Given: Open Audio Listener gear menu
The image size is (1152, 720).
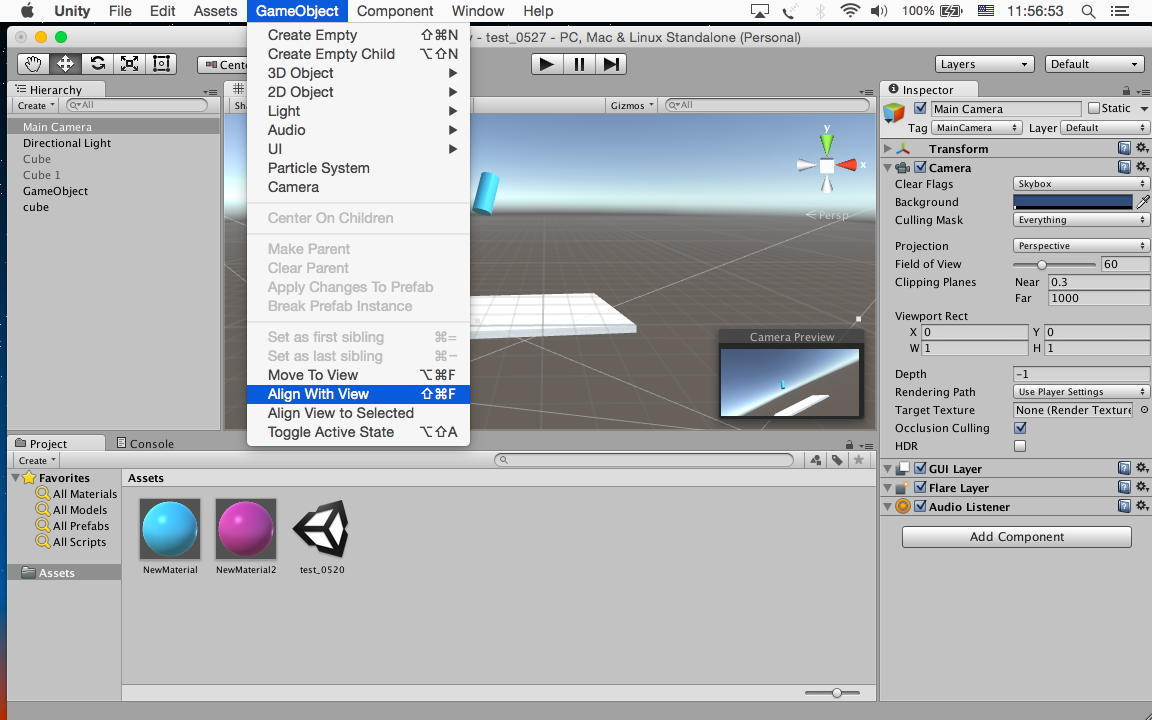Looking at the screenshot, I should coord(1142,506).
